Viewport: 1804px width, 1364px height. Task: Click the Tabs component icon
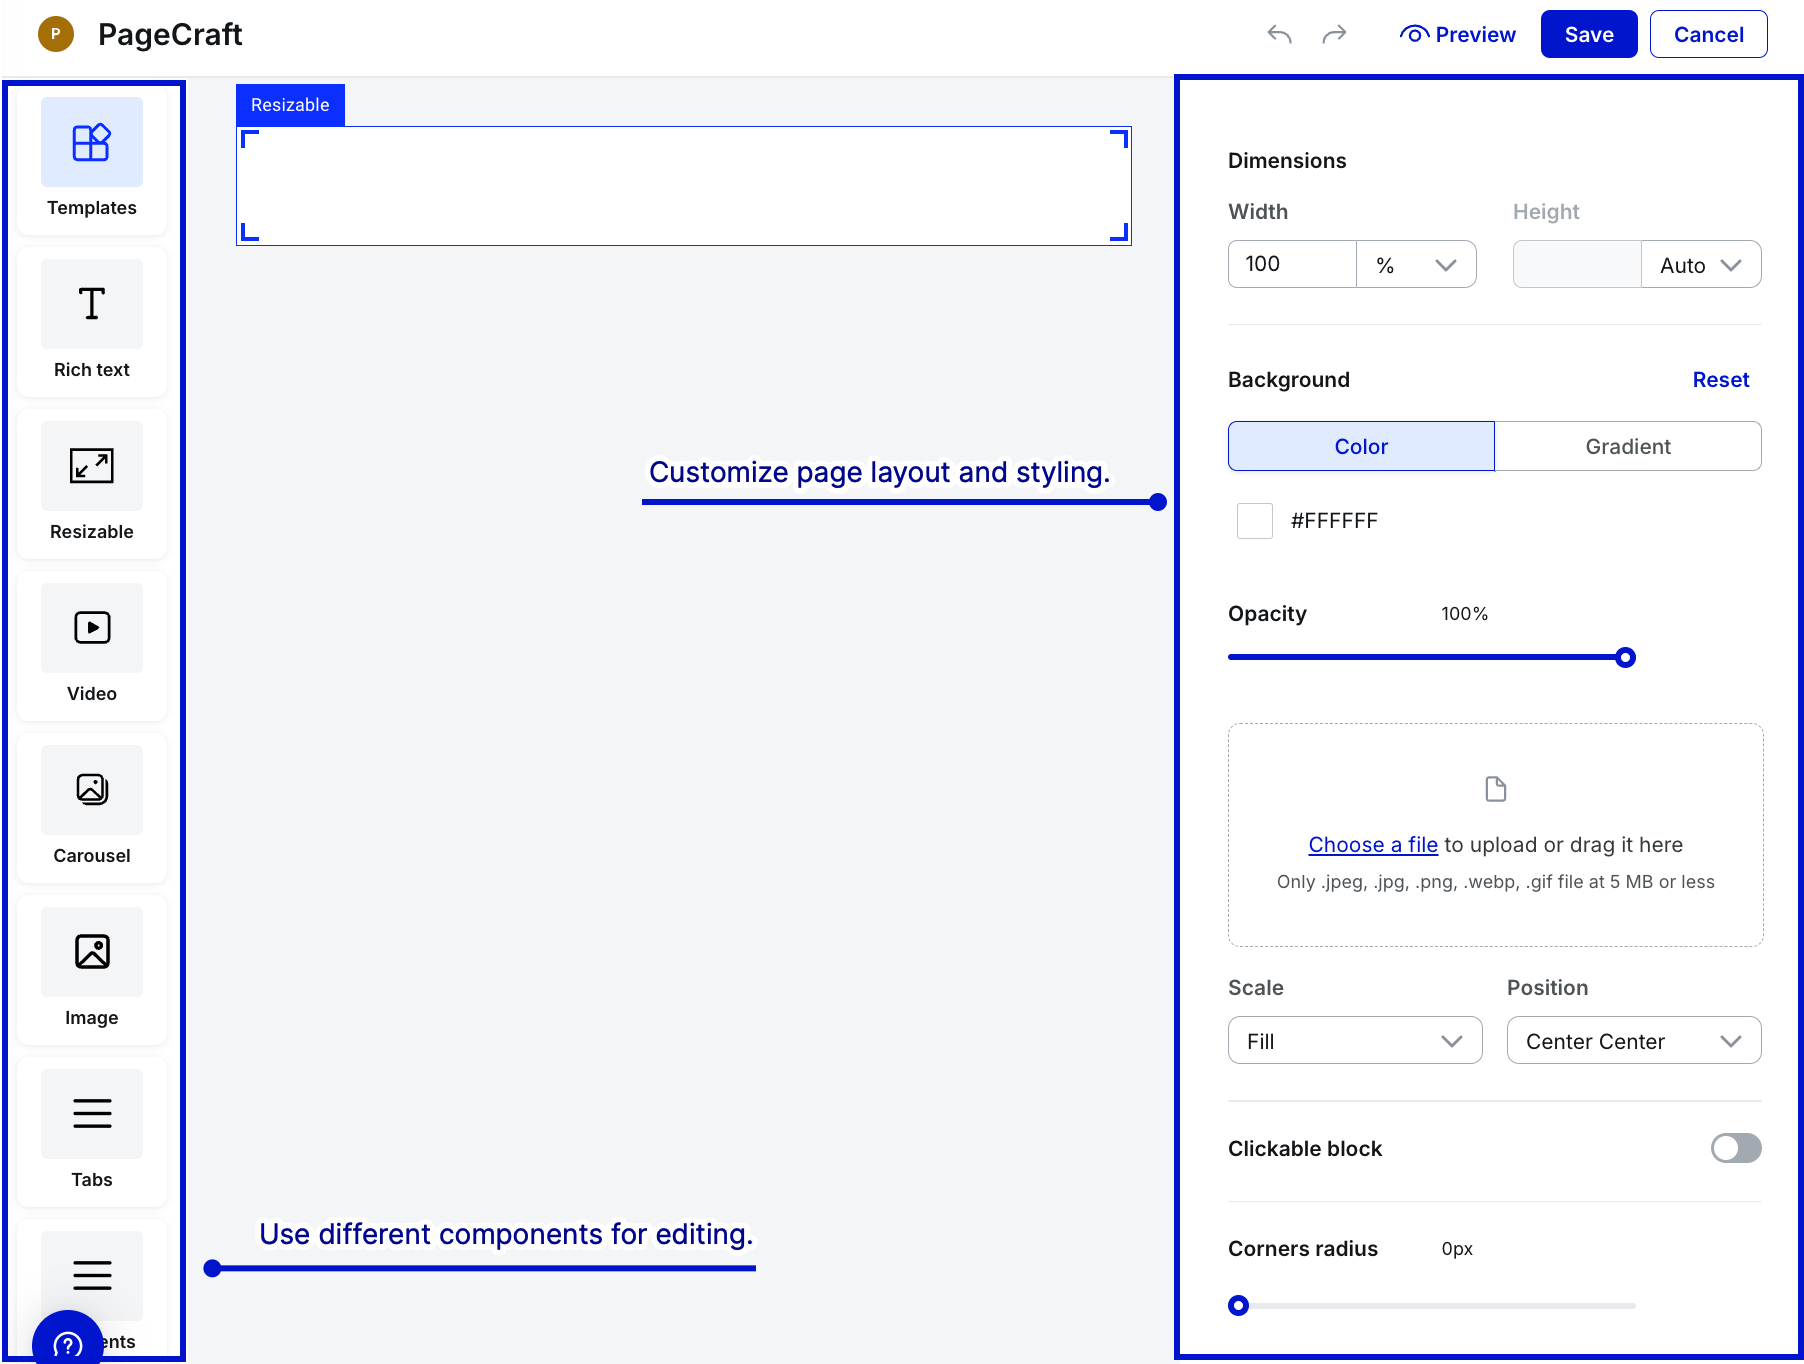click(x=91, y=1115)
